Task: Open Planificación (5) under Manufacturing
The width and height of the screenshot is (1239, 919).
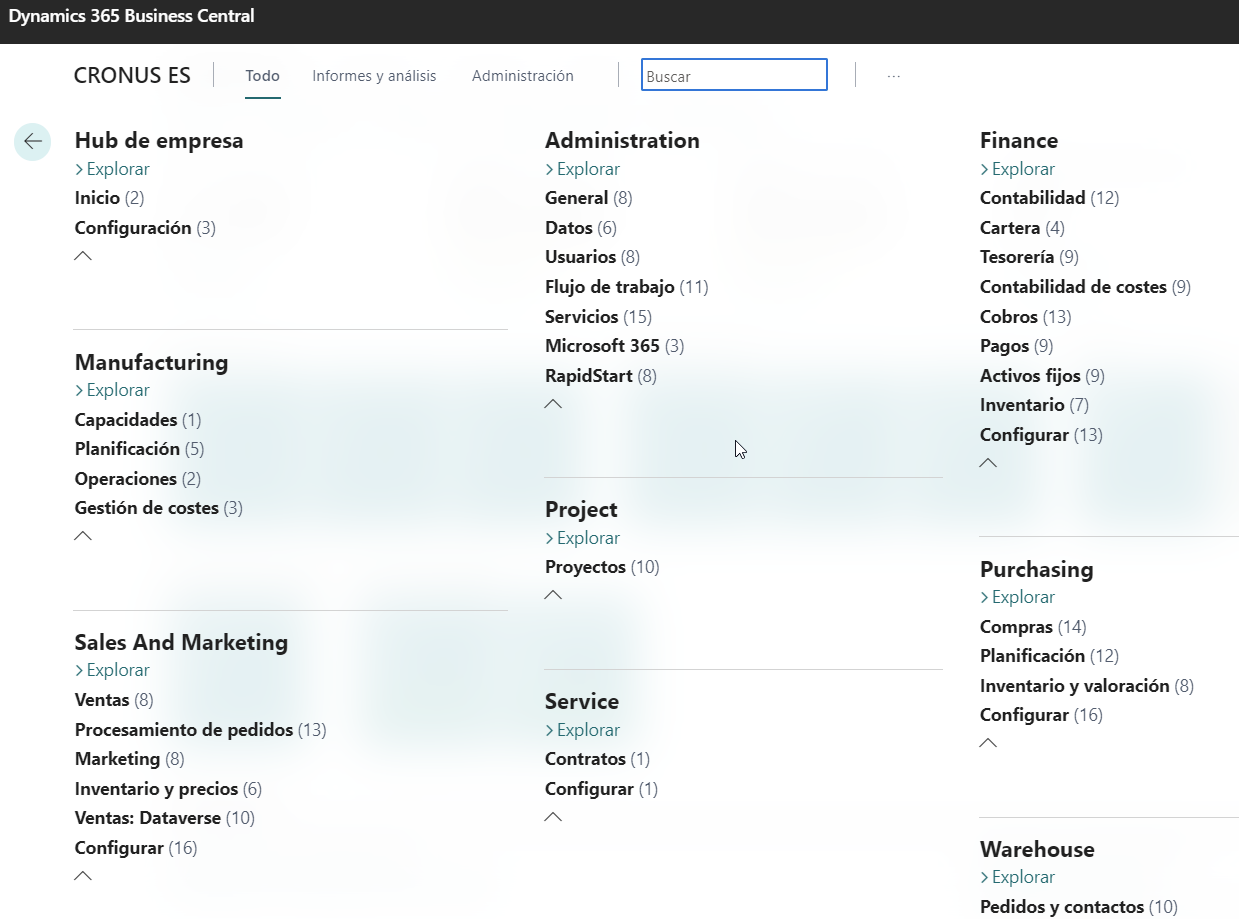Action: (x=140, y=449)
